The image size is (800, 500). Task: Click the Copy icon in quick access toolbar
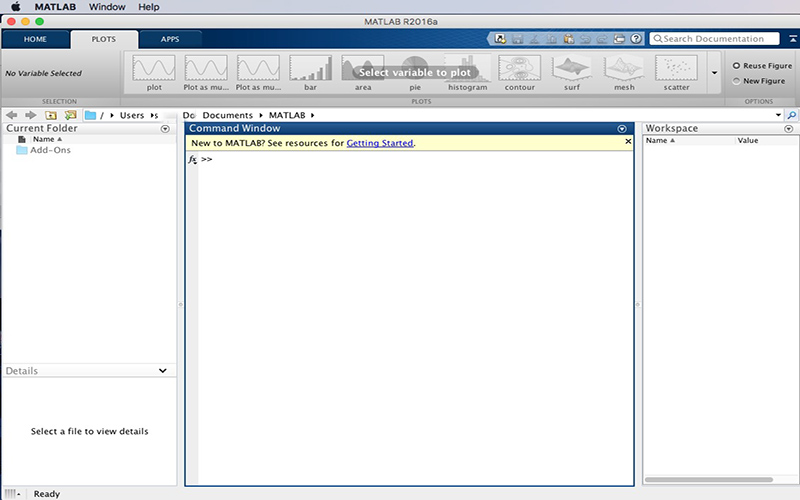click(x=551, y=39)
